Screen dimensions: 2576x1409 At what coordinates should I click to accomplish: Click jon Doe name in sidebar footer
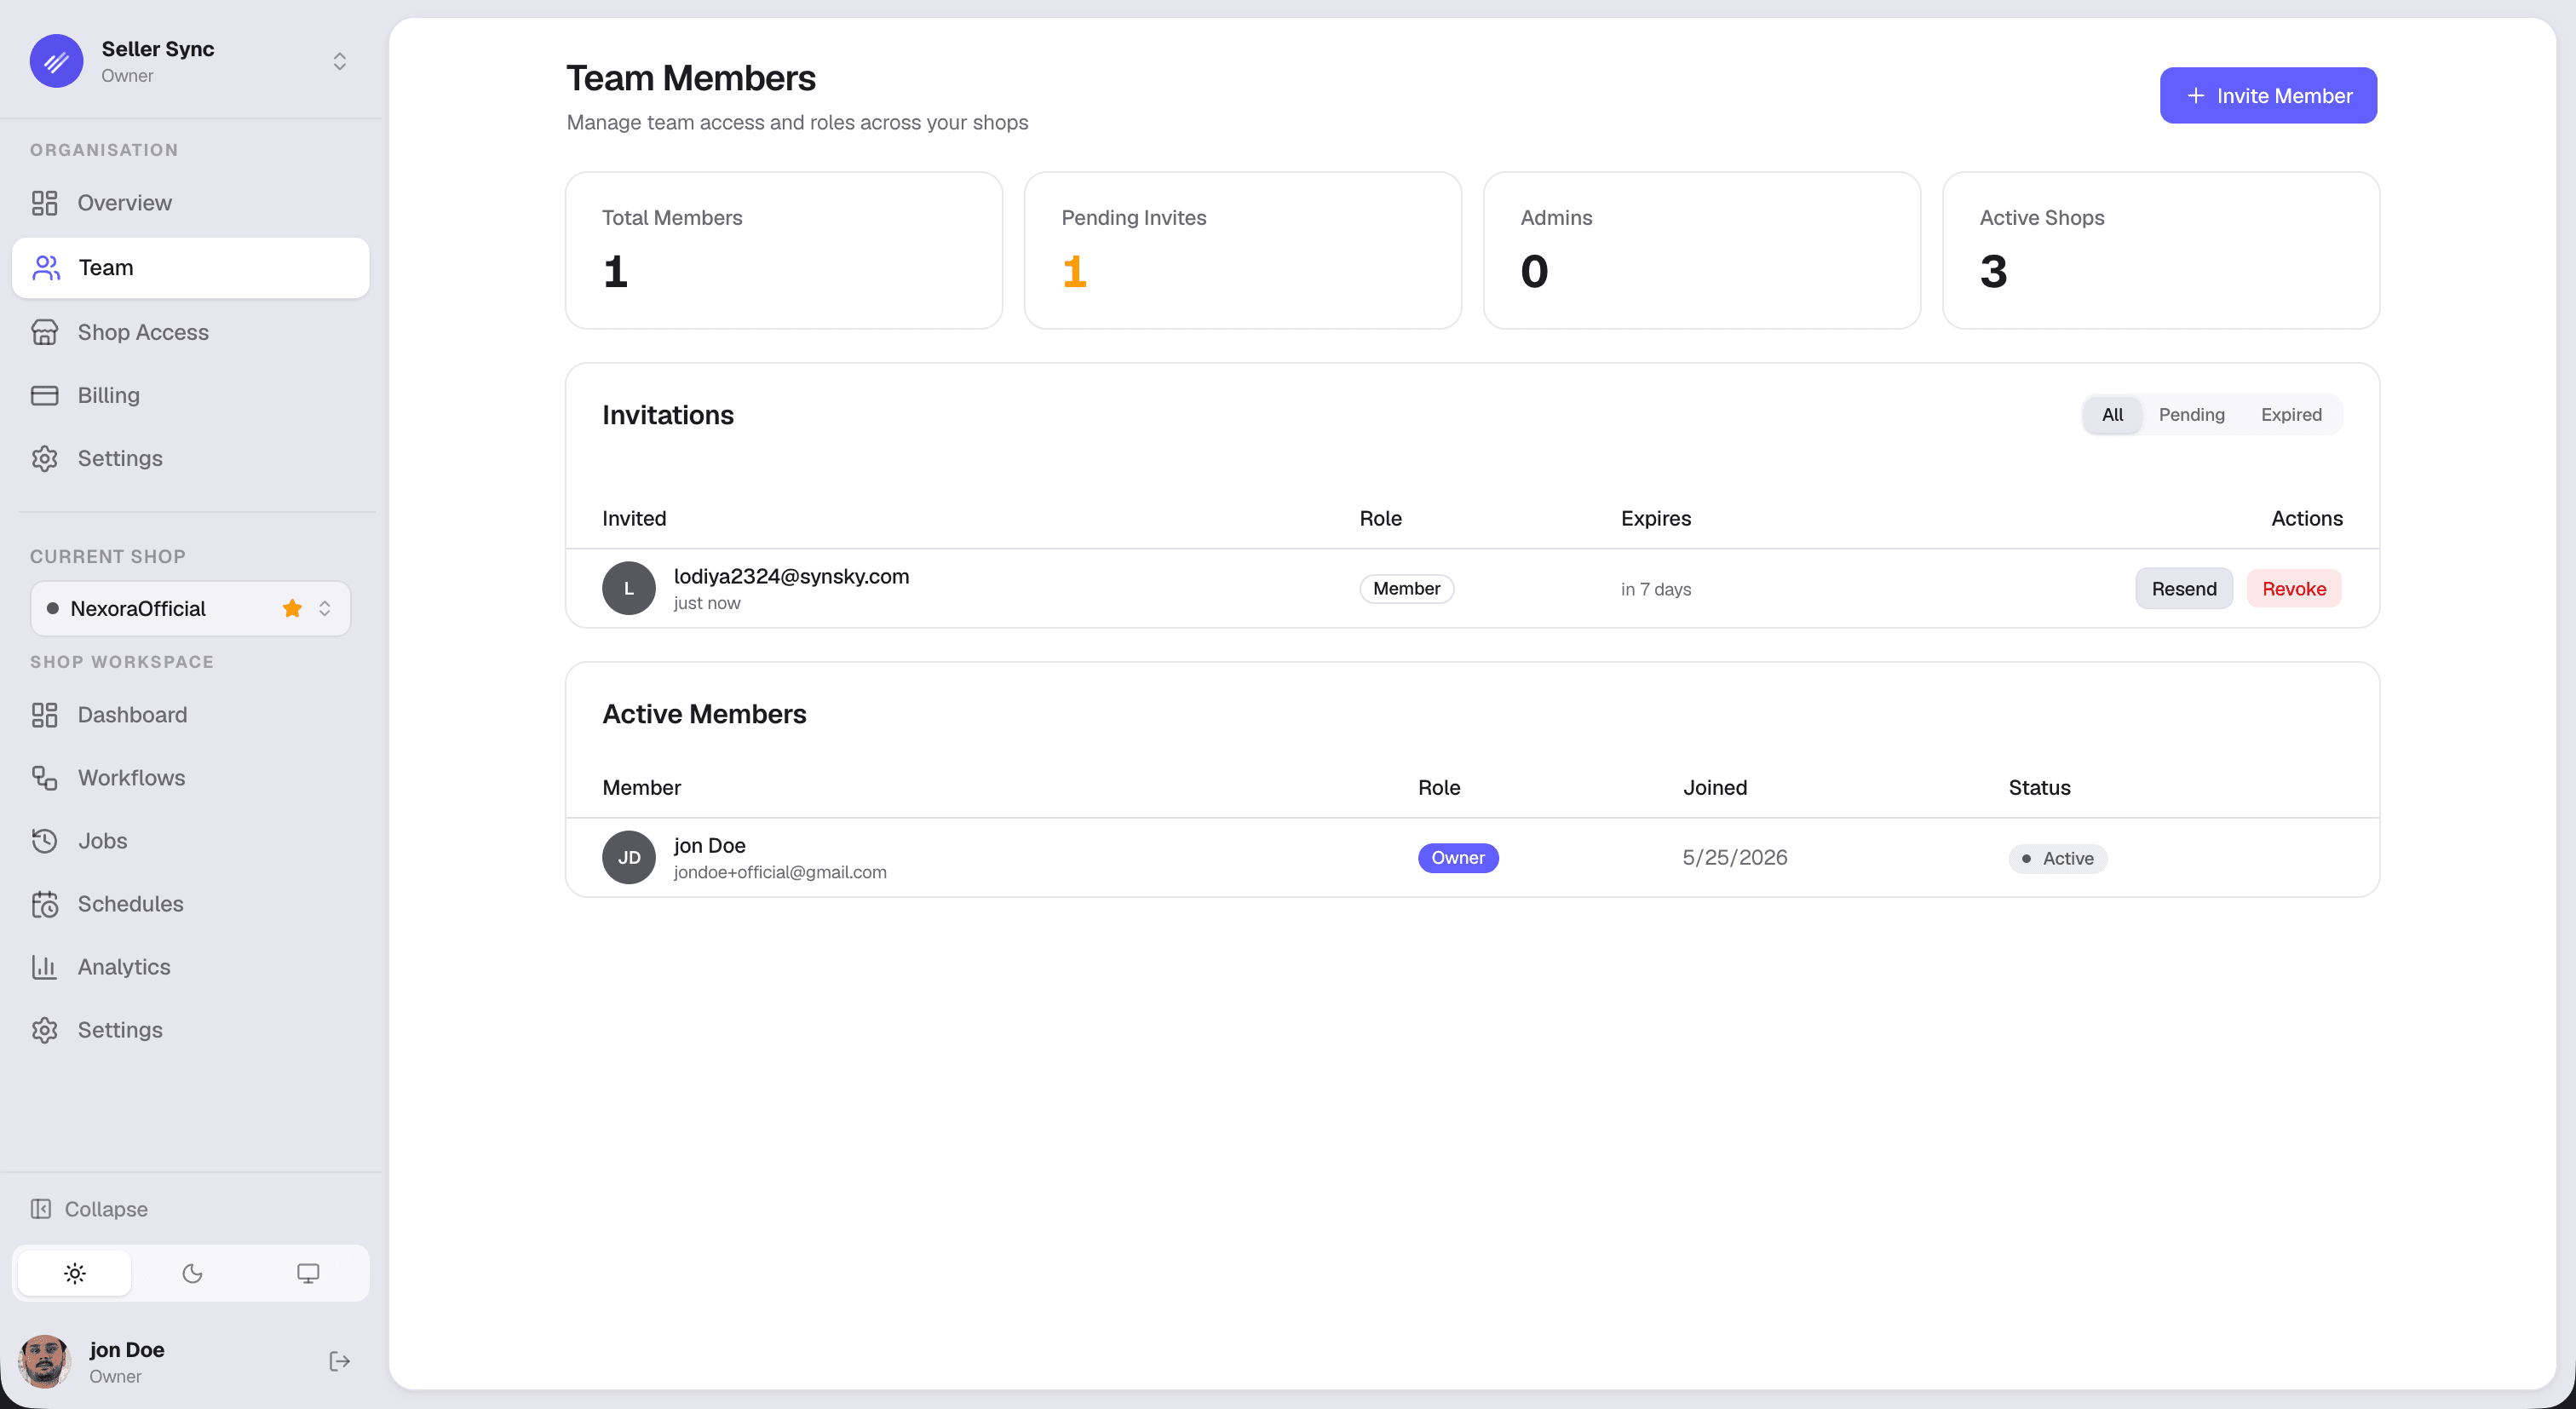coord(127,1349)
